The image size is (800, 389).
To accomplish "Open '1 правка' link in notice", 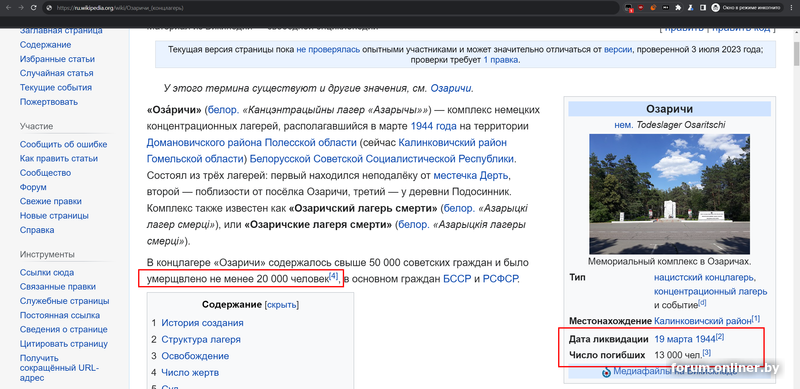I will 501,60.
